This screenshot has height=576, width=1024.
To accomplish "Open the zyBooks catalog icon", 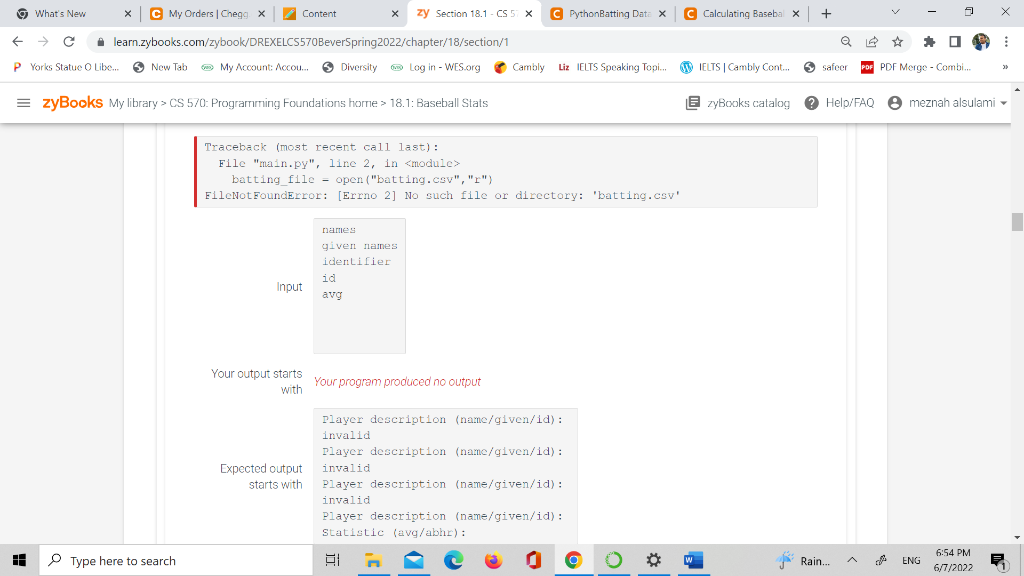I will coord(693,103).
